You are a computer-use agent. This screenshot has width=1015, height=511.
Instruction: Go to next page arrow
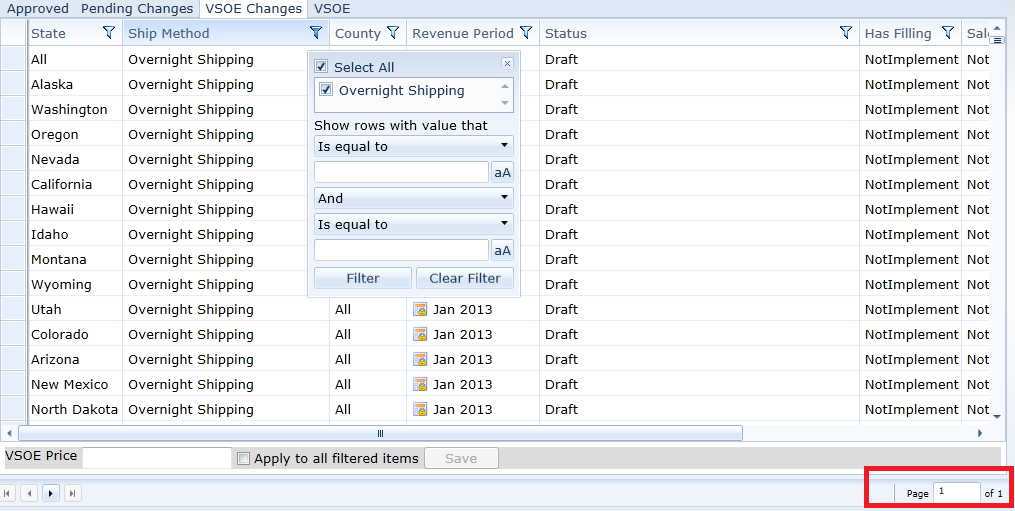pyautogui.click(x=50, y=493)
